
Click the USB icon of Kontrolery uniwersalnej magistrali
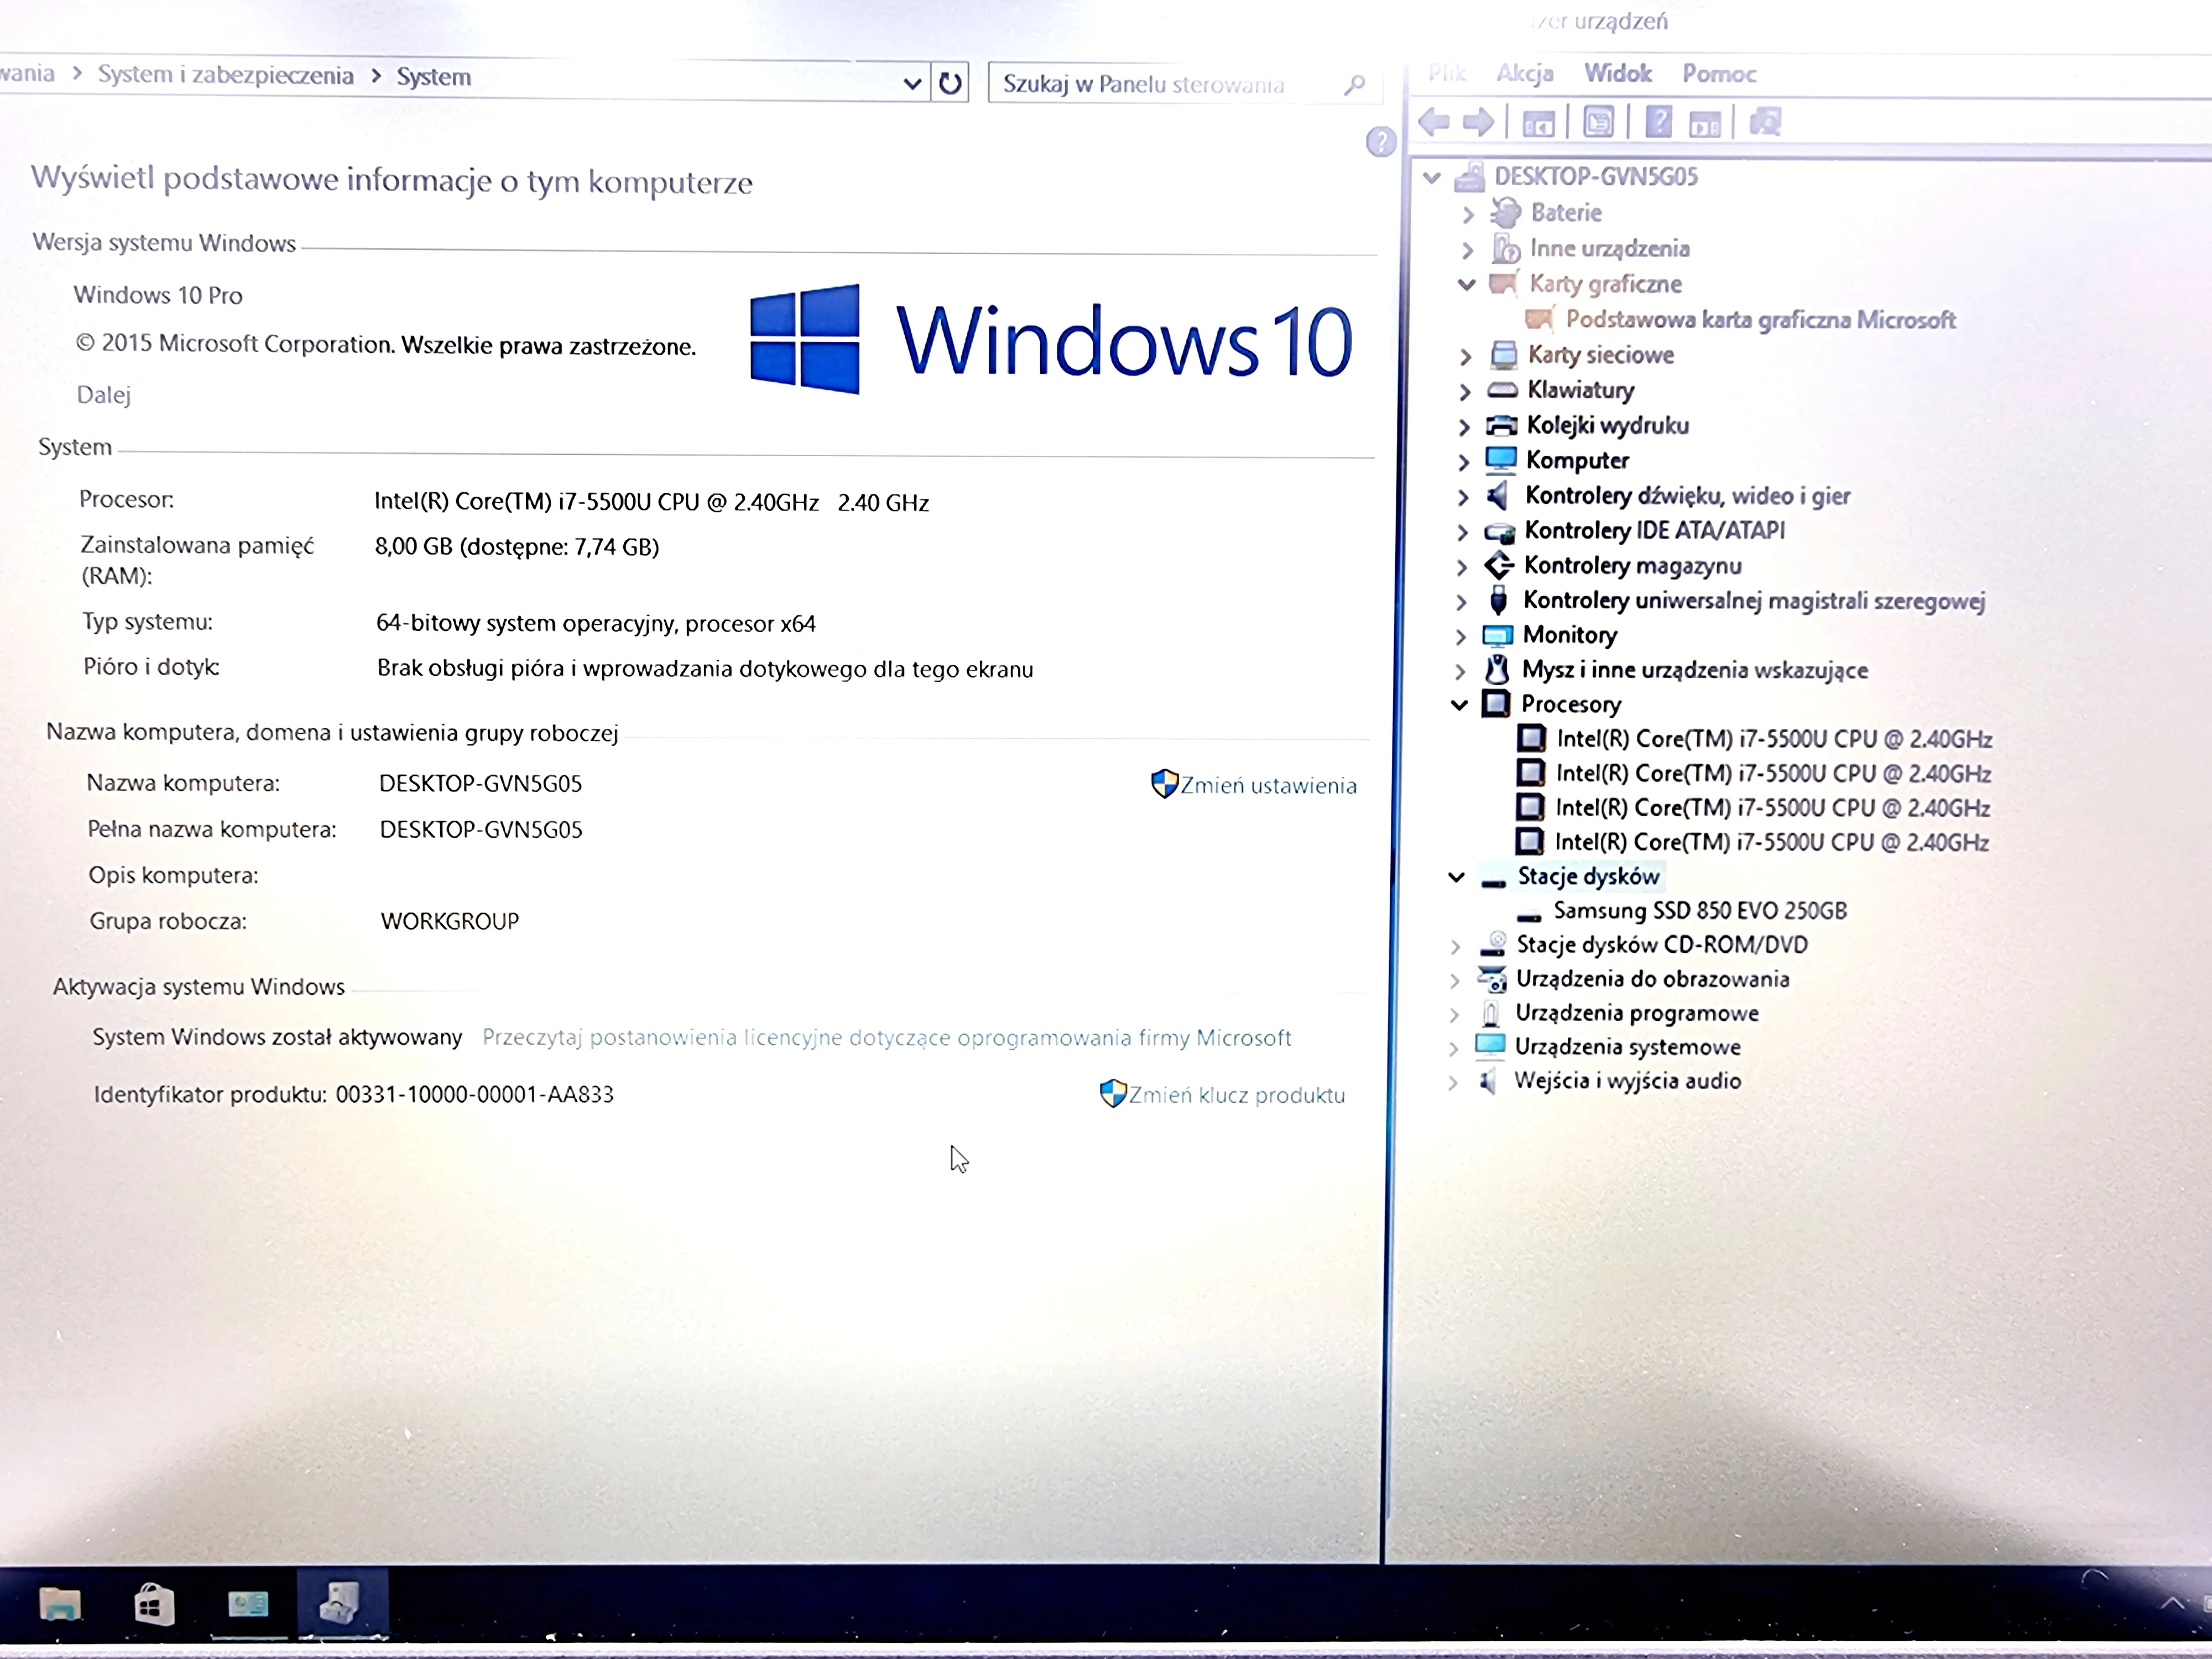1498,600
